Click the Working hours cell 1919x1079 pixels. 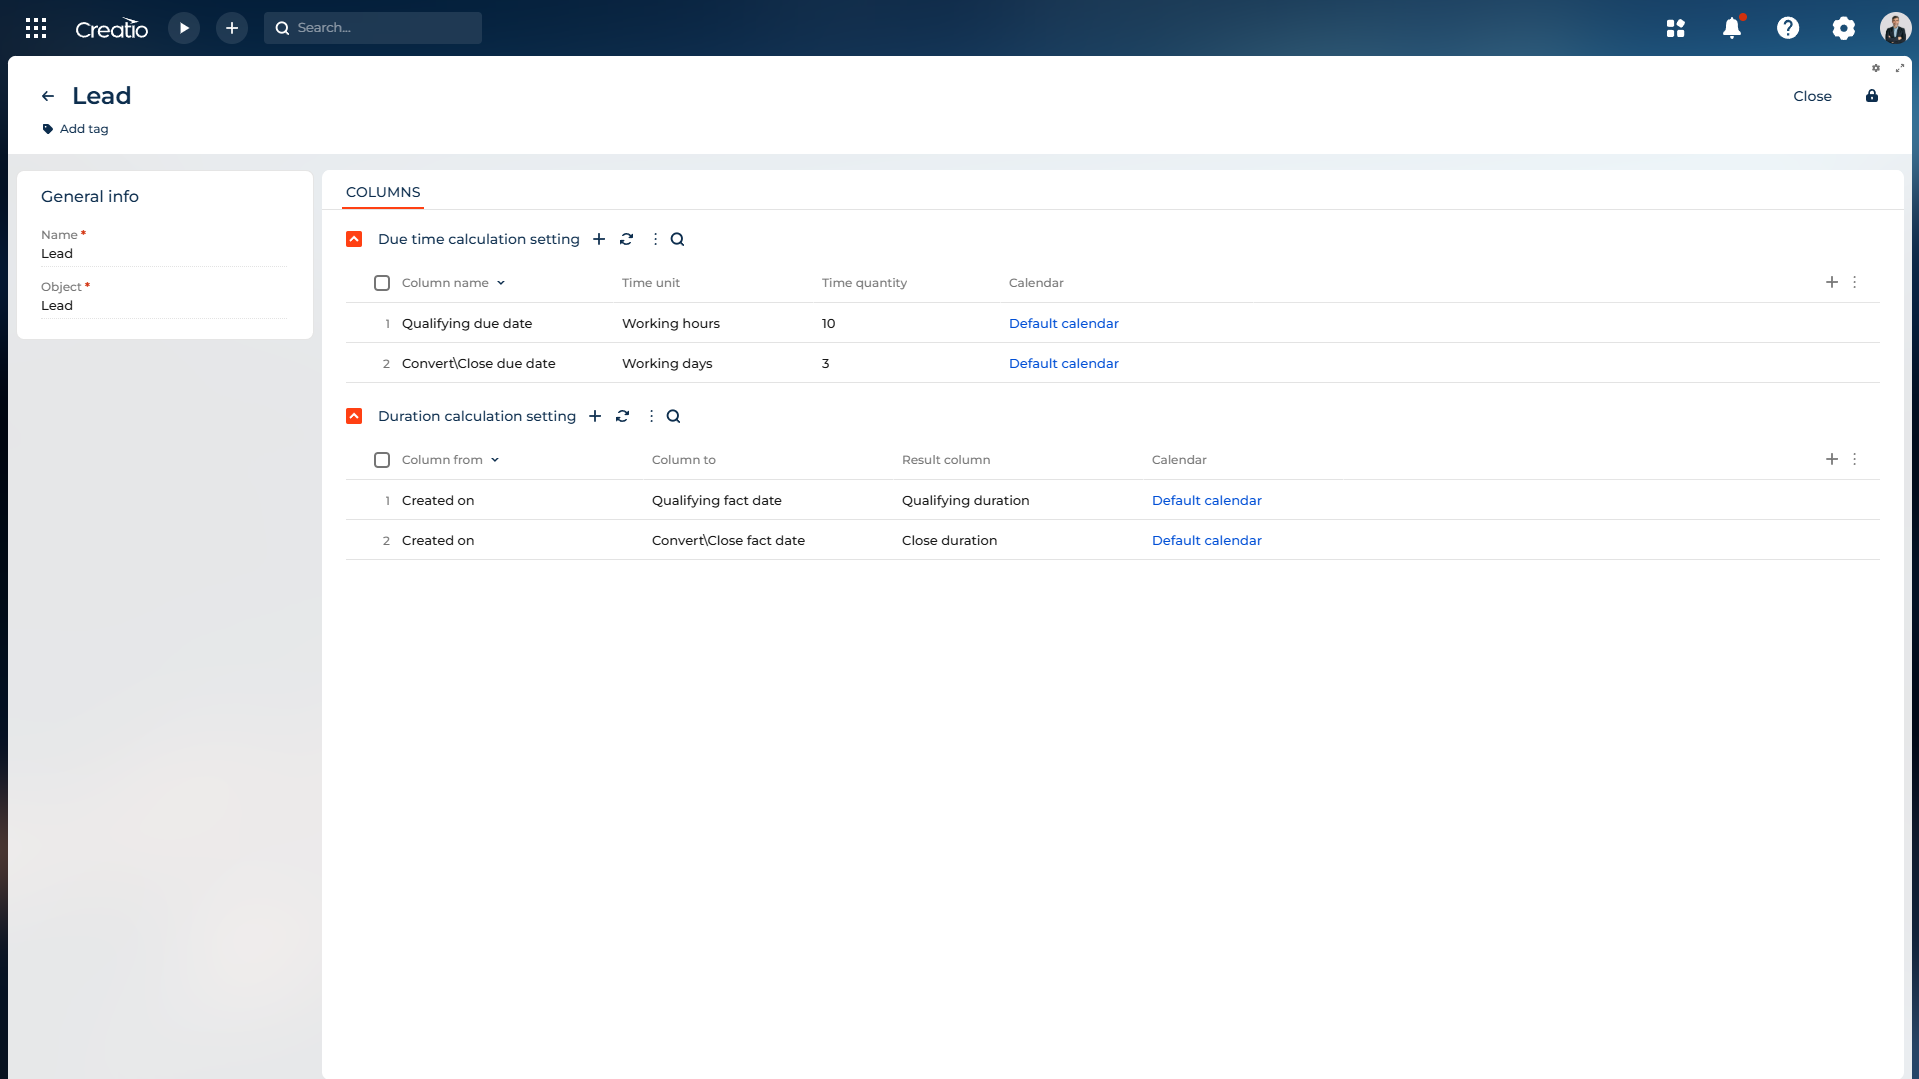pyautogui.click(x=671, y=323)
